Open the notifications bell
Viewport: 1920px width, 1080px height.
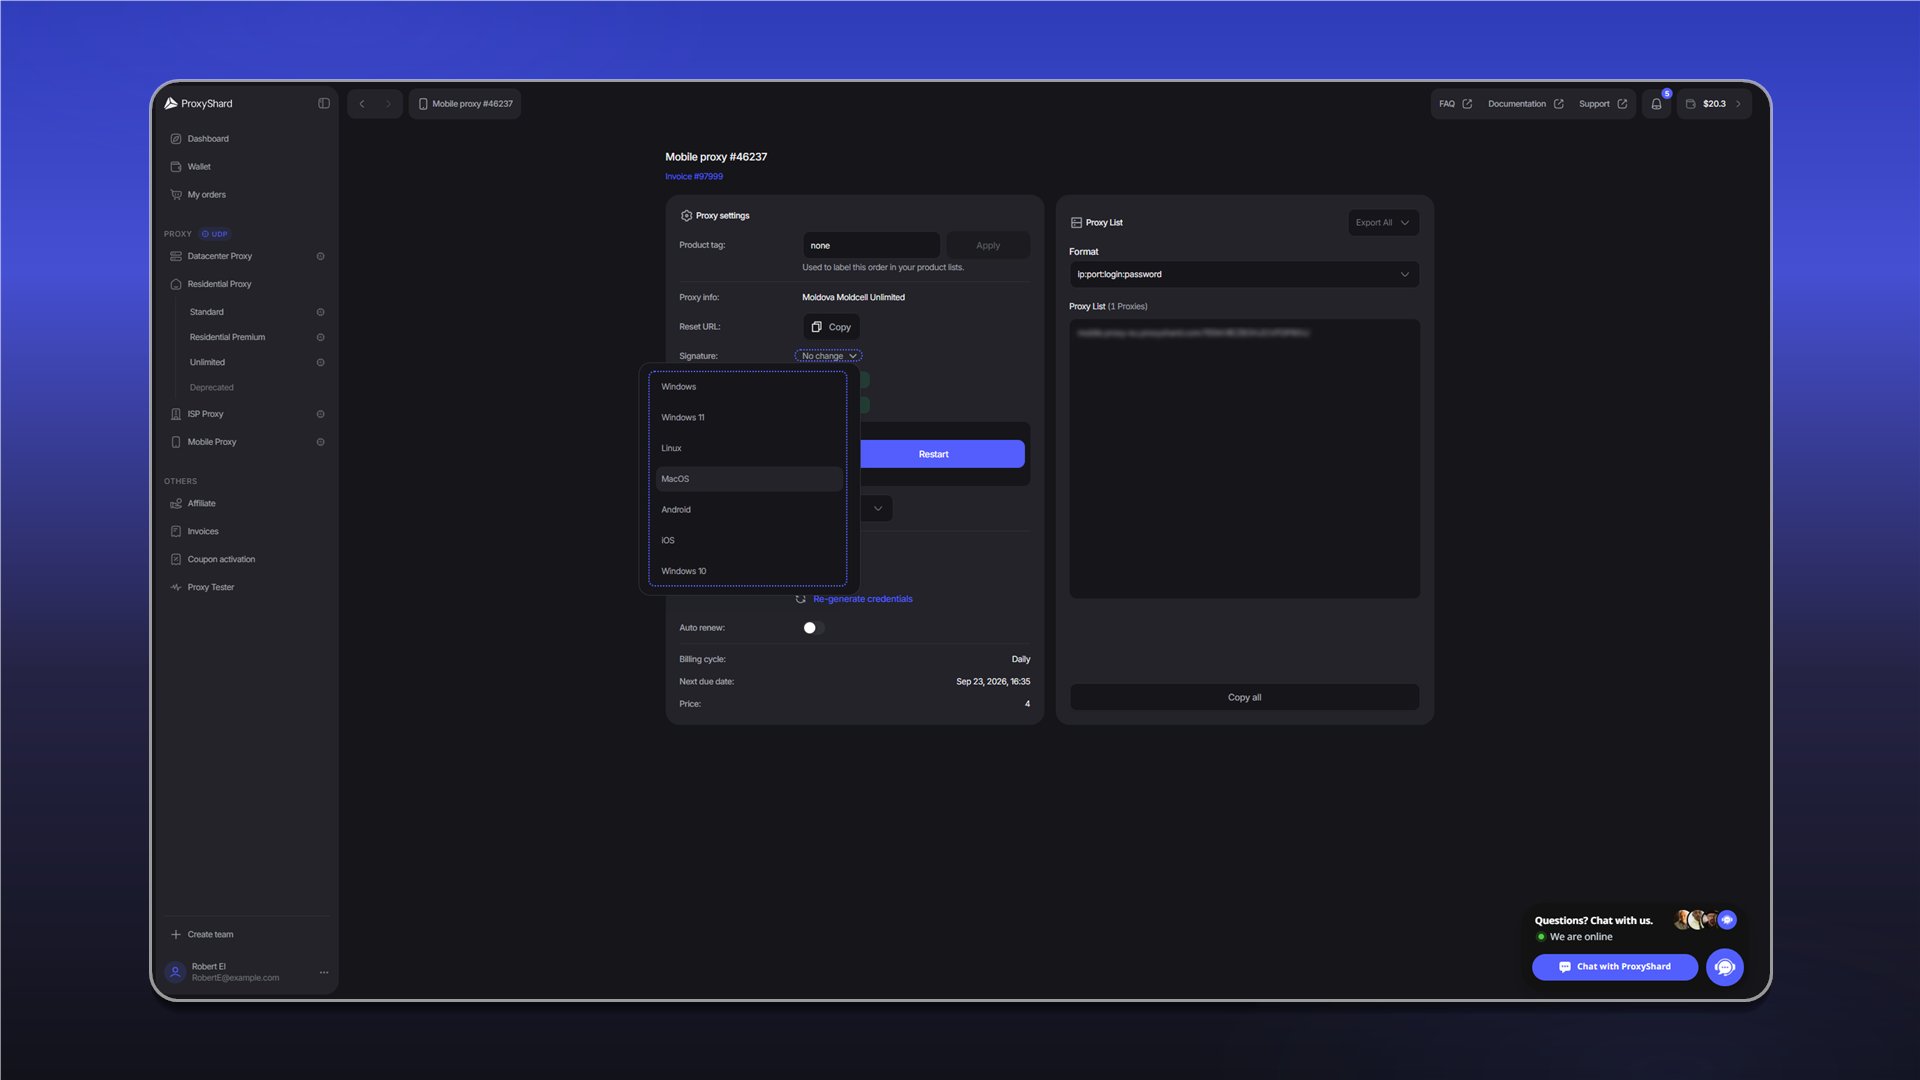tap(1656, 104)
